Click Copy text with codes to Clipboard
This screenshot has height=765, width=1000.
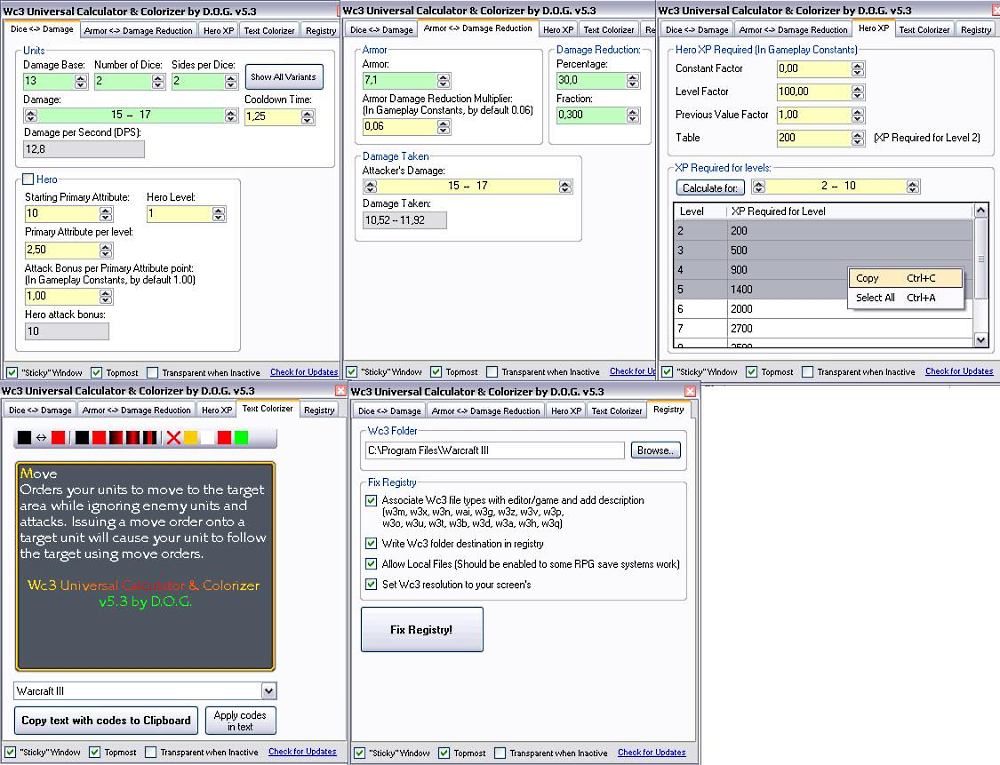106,720
